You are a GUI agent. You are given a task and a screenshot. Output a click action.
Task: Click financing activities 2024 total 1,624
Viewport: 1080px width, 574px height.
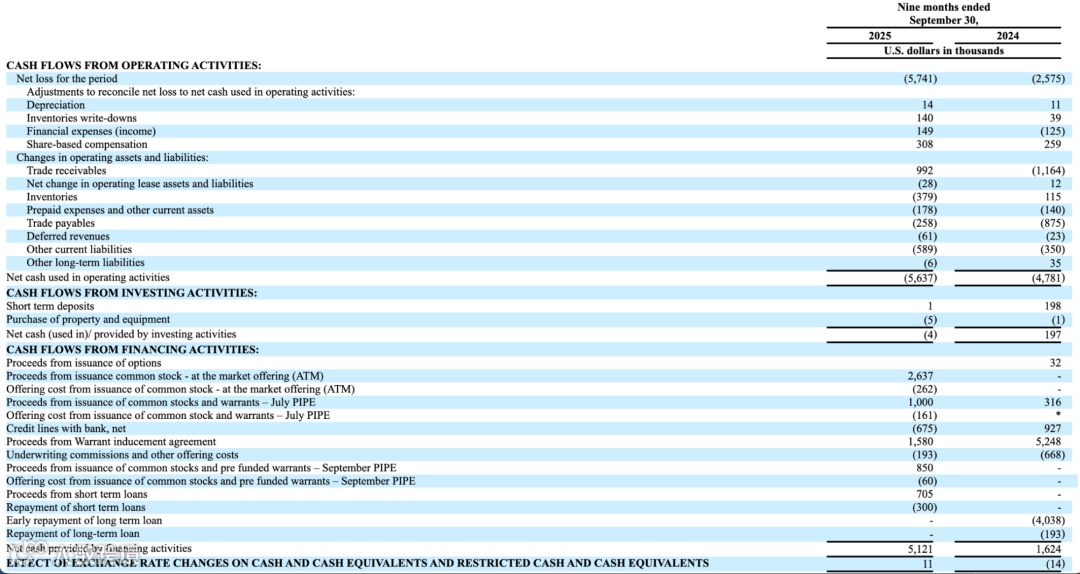1049,549
